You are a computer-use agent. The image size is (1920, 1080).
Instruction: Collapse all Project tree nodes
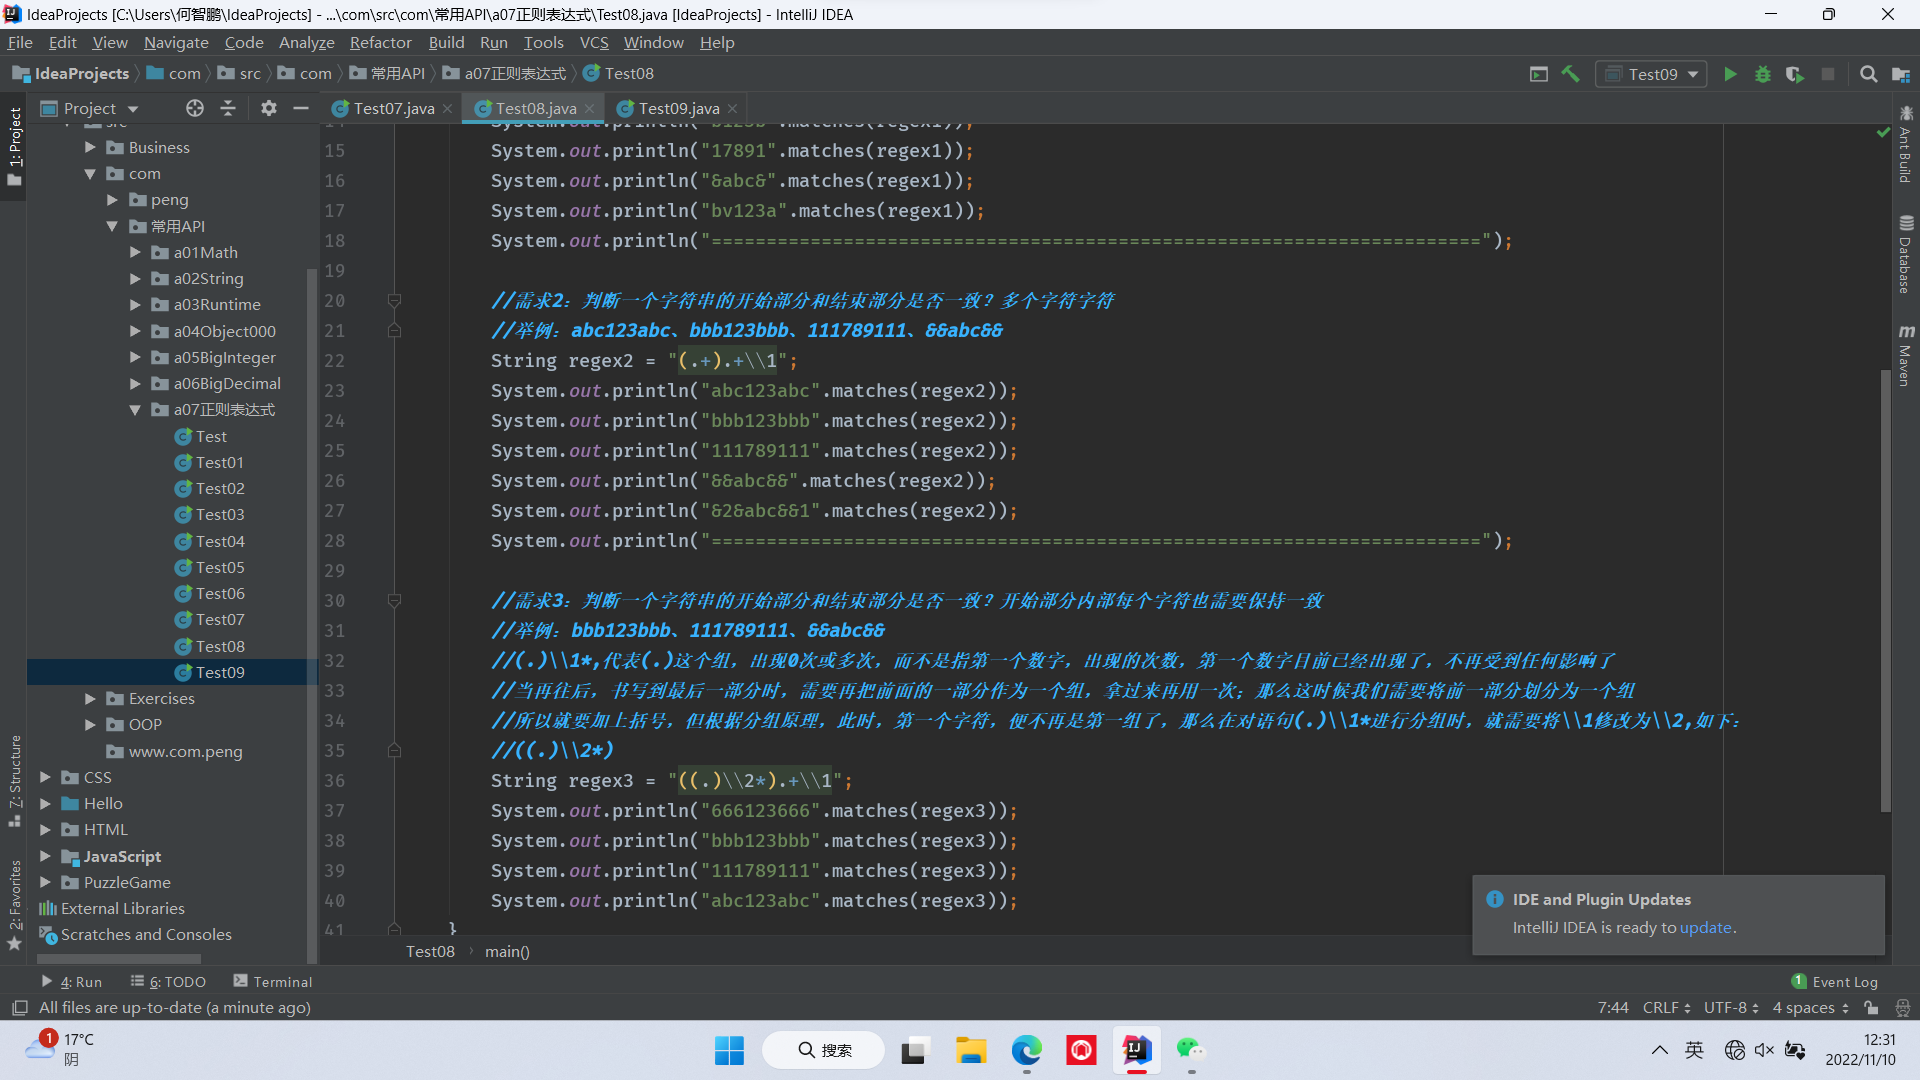(x=228, y=108)
